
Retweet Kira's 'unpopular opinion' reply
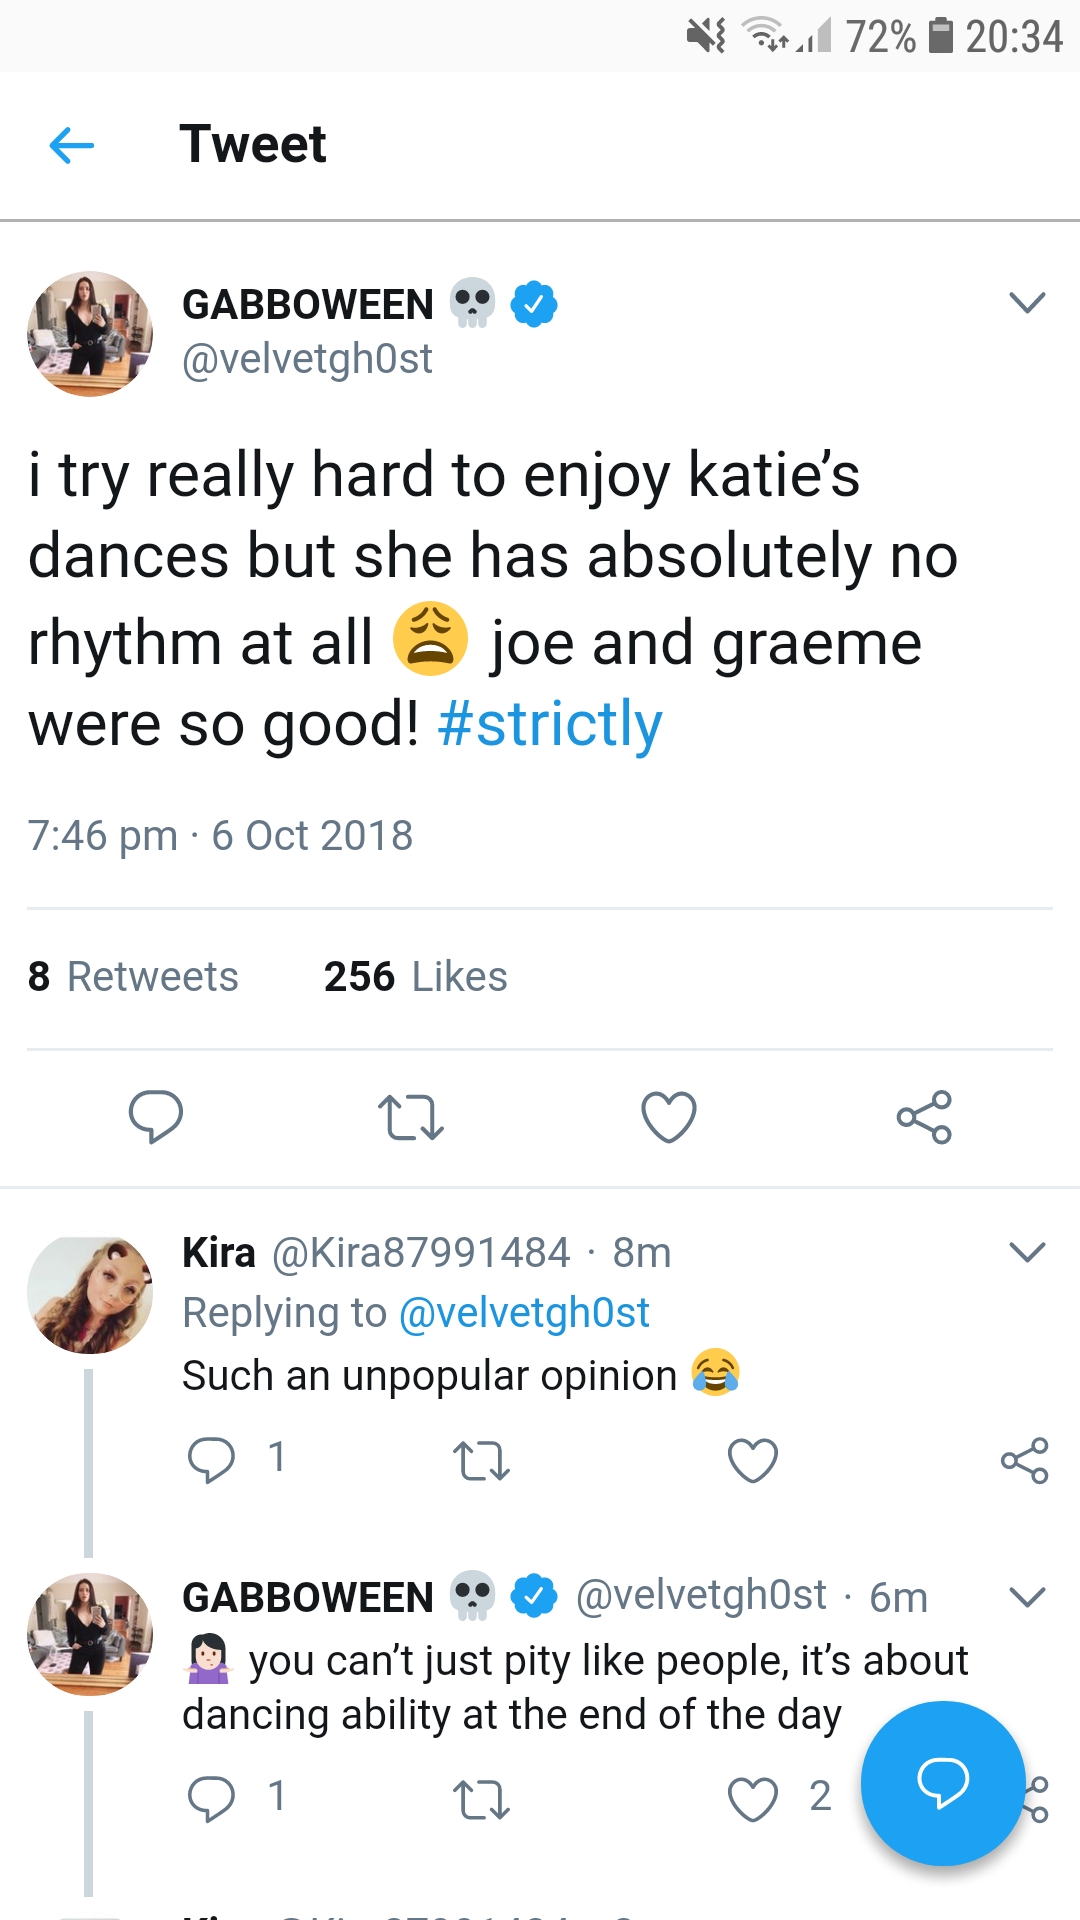pyautogui.click(x=481, y=1460)
